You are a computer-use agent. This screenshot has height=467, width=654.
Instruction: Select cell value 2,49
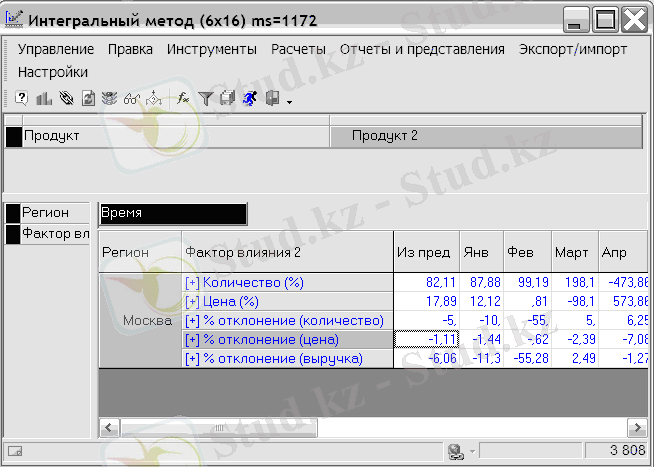(x=575, y=359)
